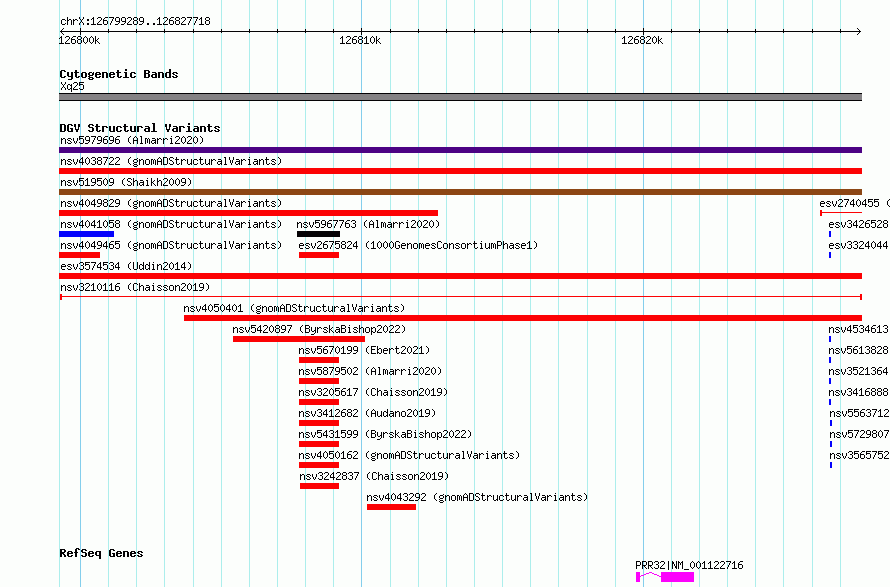The width and height of the screenshot is (890, 587).
Task: Select the nsv4038722 gnomAD variant label
Action: [171, 161]
